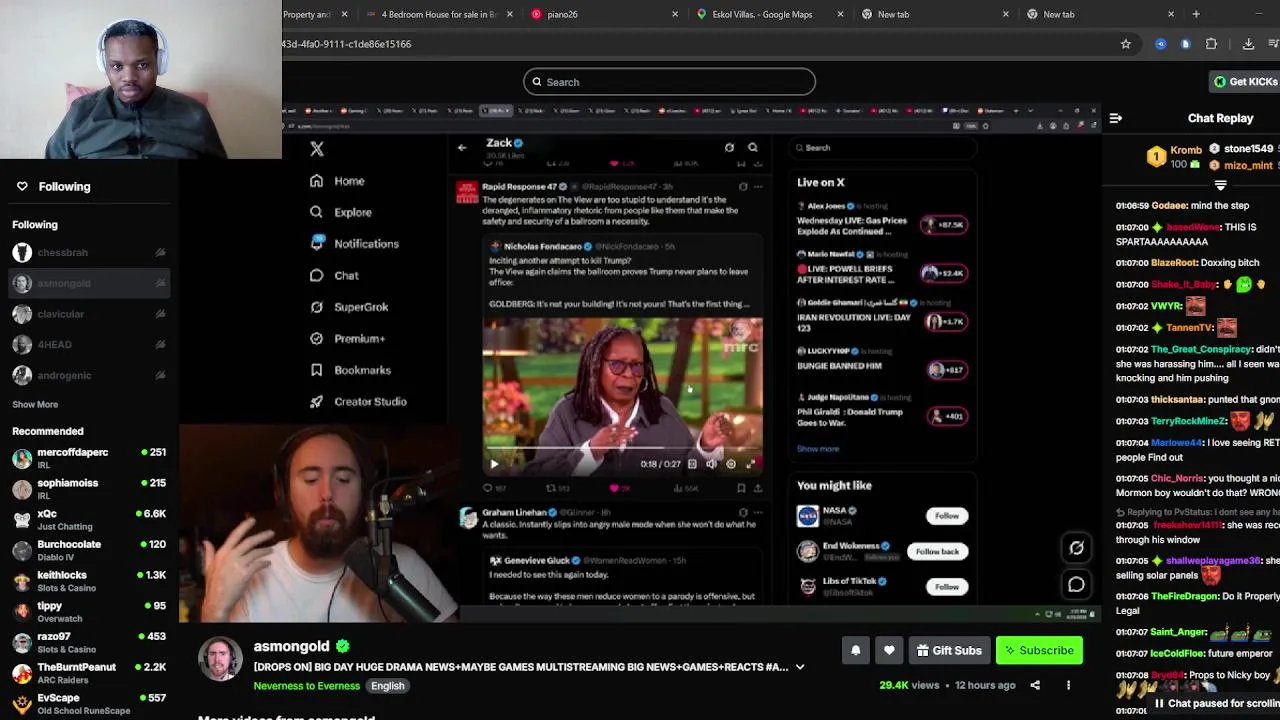1280x720 pixels.
Task: Click the Kick logo in Get KICKs
Action: [x=1219, y=82]
